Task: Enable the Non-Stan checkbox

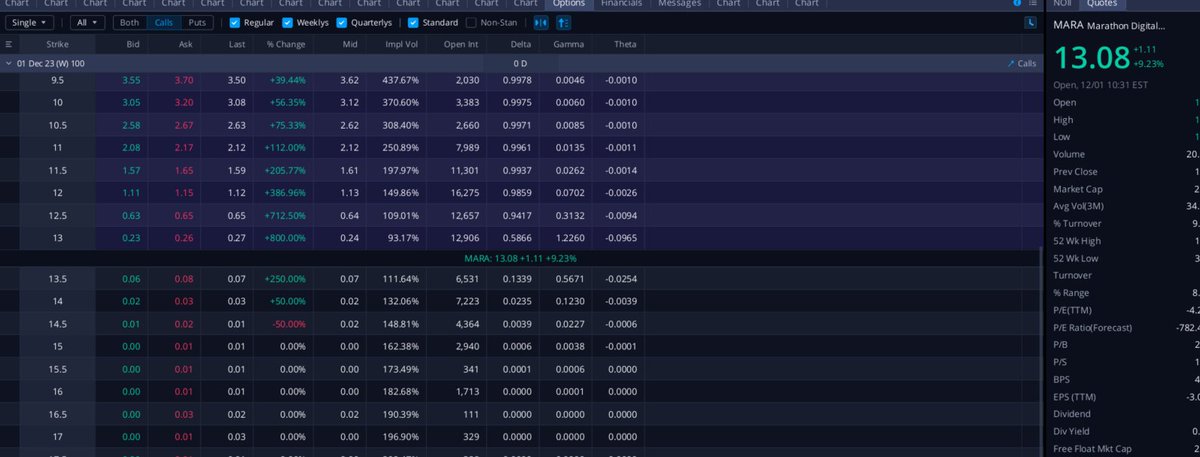Action: point(471,22)
